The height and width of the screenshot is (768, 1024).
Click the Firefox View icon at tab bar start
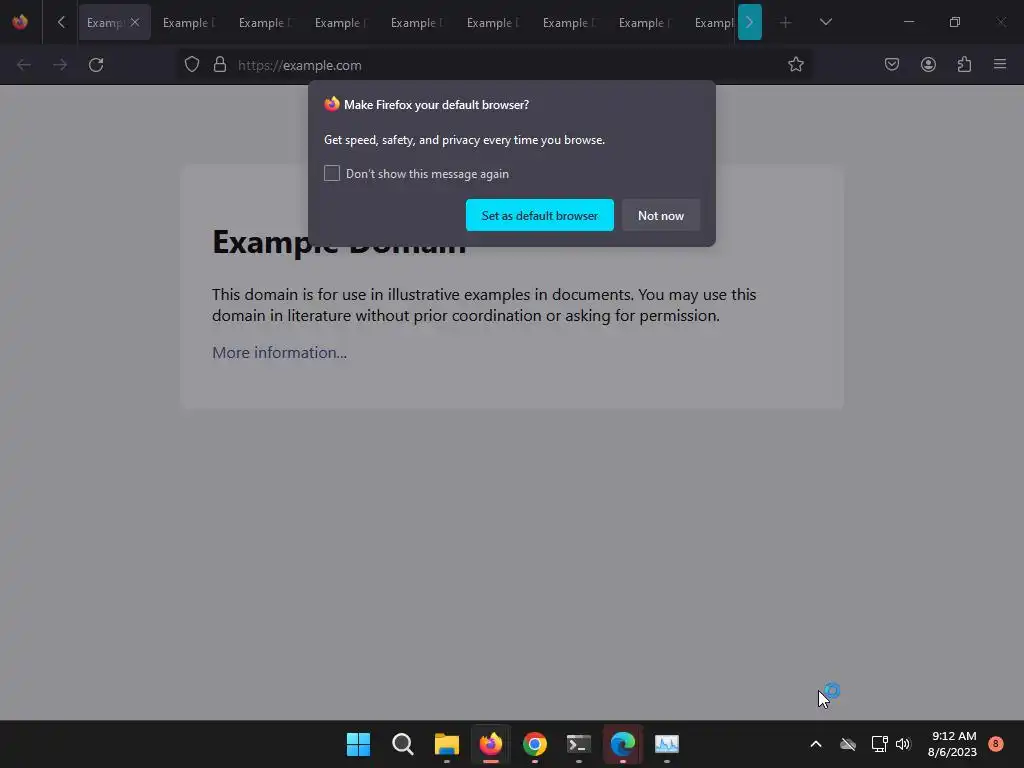[x=20, y=22]
